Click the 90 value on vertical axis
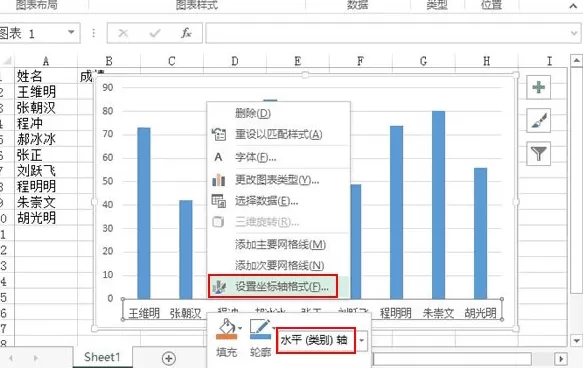The height and width of the screenshot is (368, 583). (x=108, y=87)
